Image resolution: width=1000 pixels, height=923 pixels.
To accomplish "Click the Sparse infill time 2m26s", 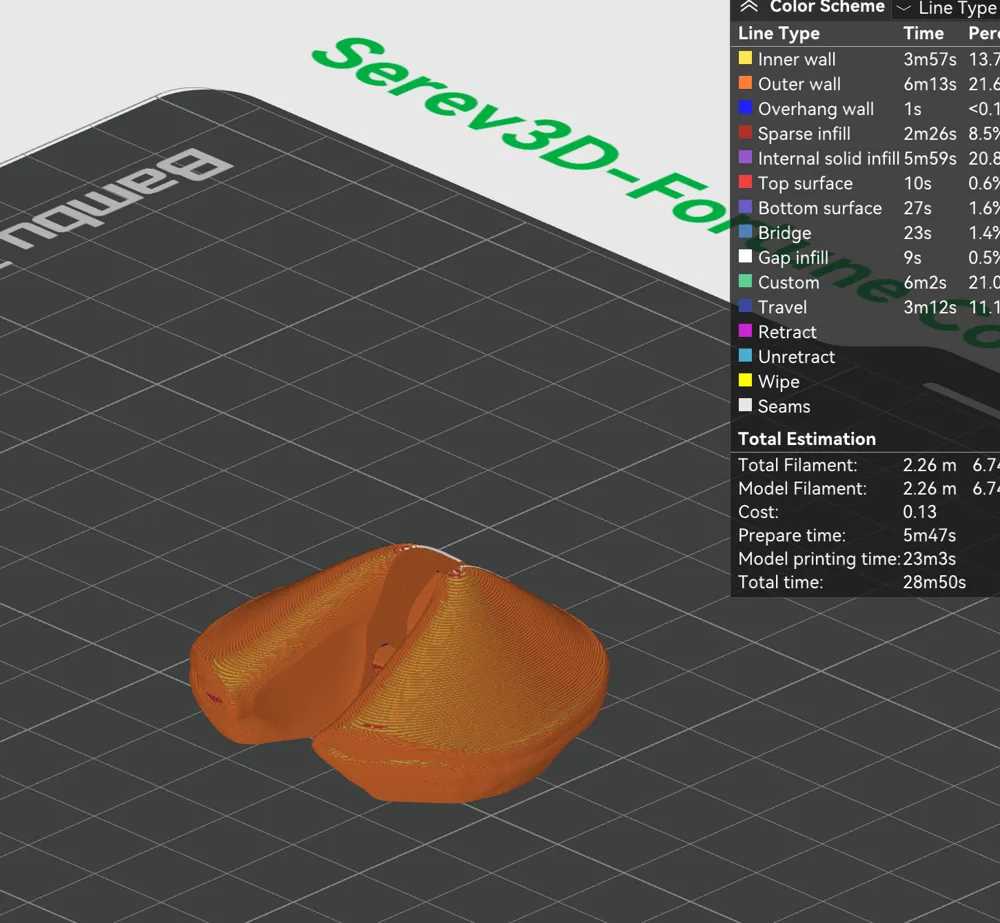I will click(929, 134).
